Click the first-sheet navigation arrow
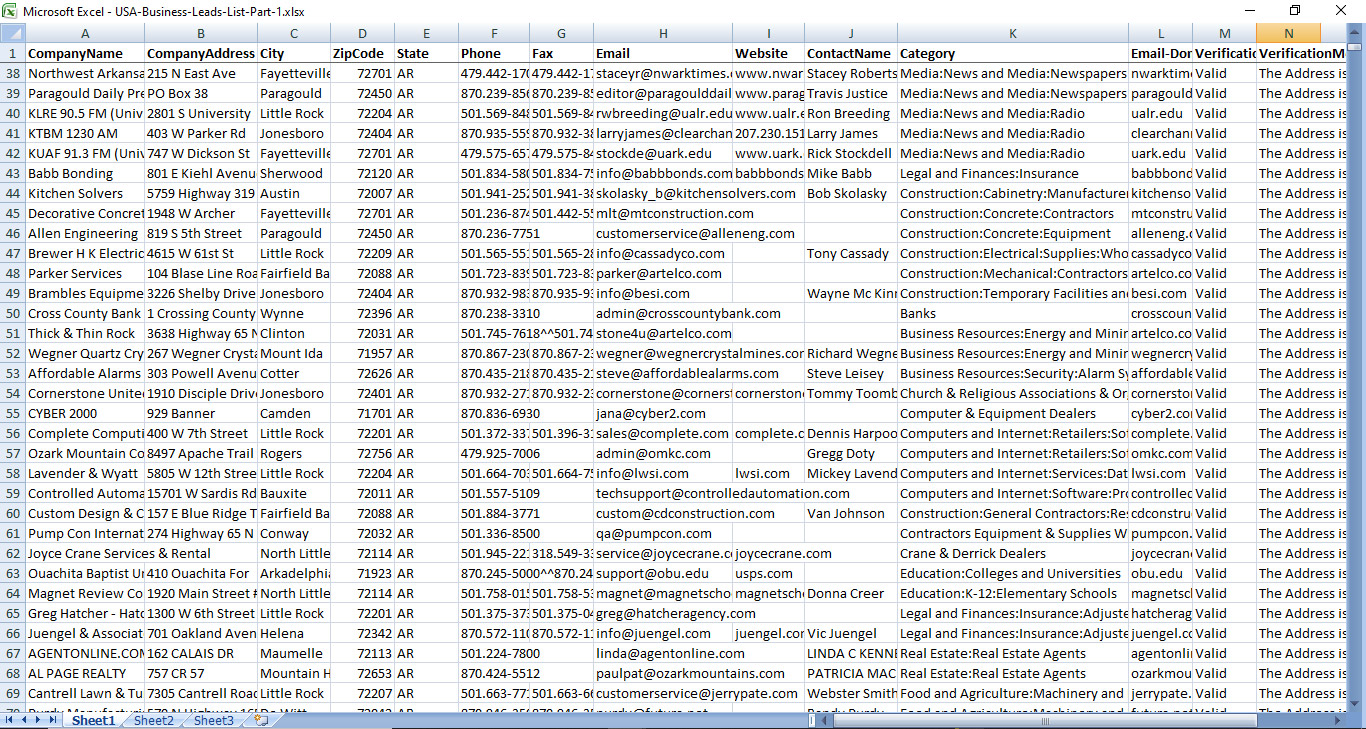This screenshot has width=1366, height=729. point(9,720)
